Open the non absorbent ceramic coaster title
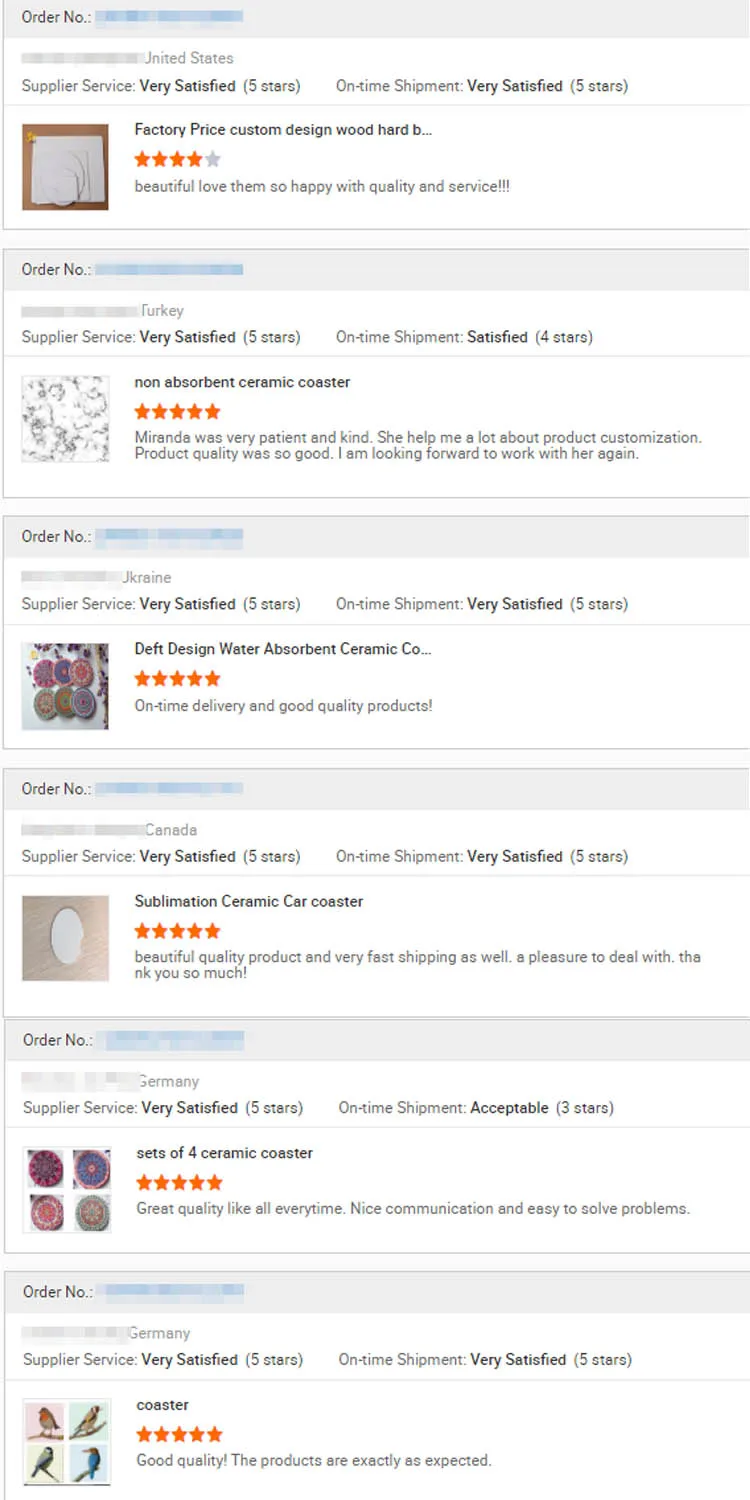Viewport: 750px width, 1500px height. pos(242,382)
